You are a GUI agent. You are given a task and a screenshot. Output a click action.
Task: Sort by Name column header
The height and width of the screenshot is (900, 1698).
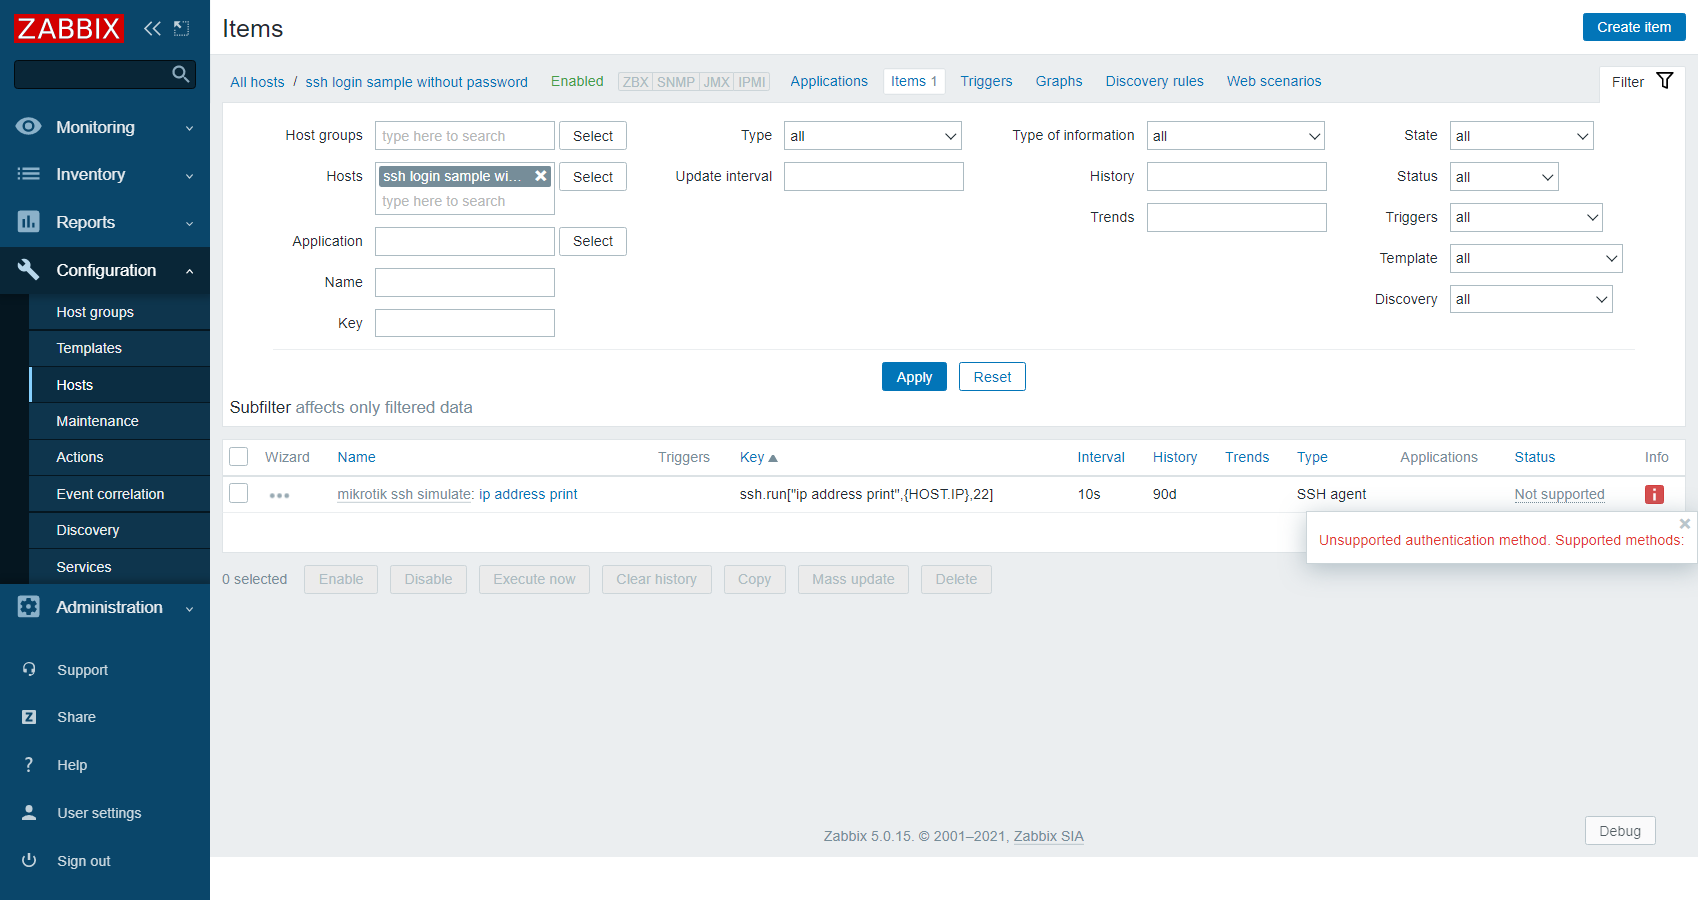tap(356, 457)
